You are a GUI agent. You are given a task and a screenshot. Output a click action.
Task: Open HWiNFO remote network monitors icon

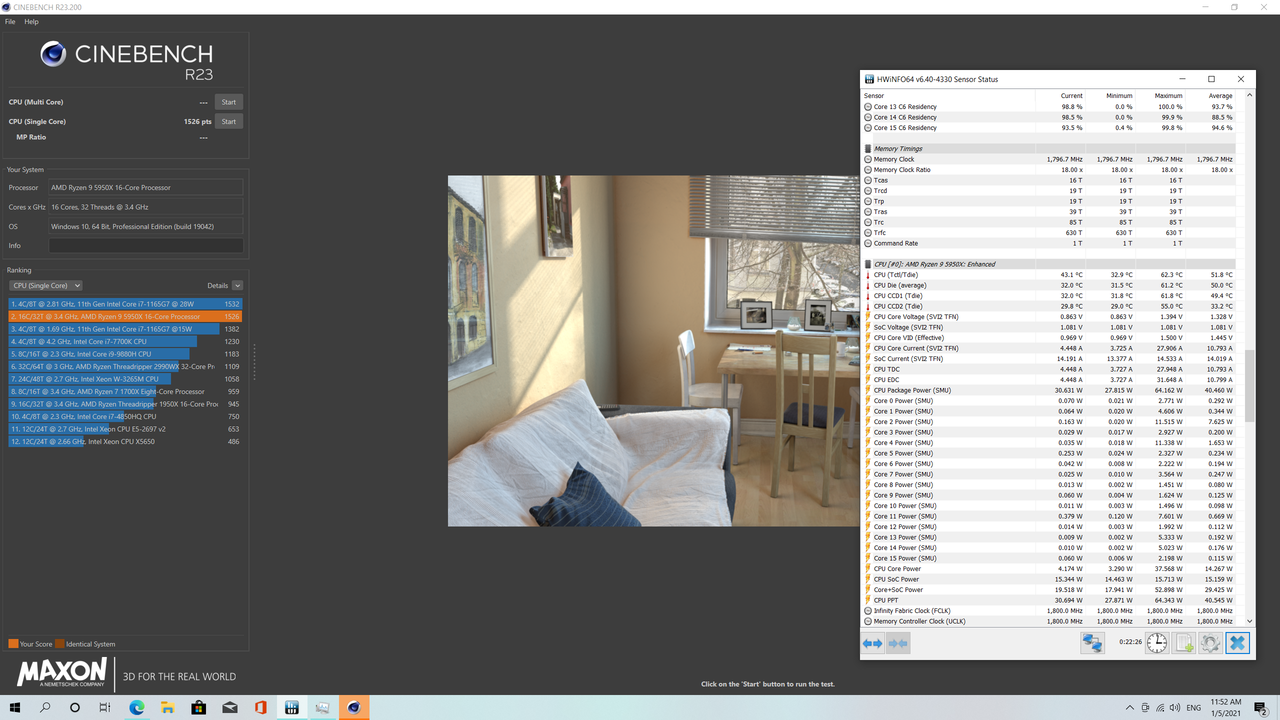click(1092, 642)
